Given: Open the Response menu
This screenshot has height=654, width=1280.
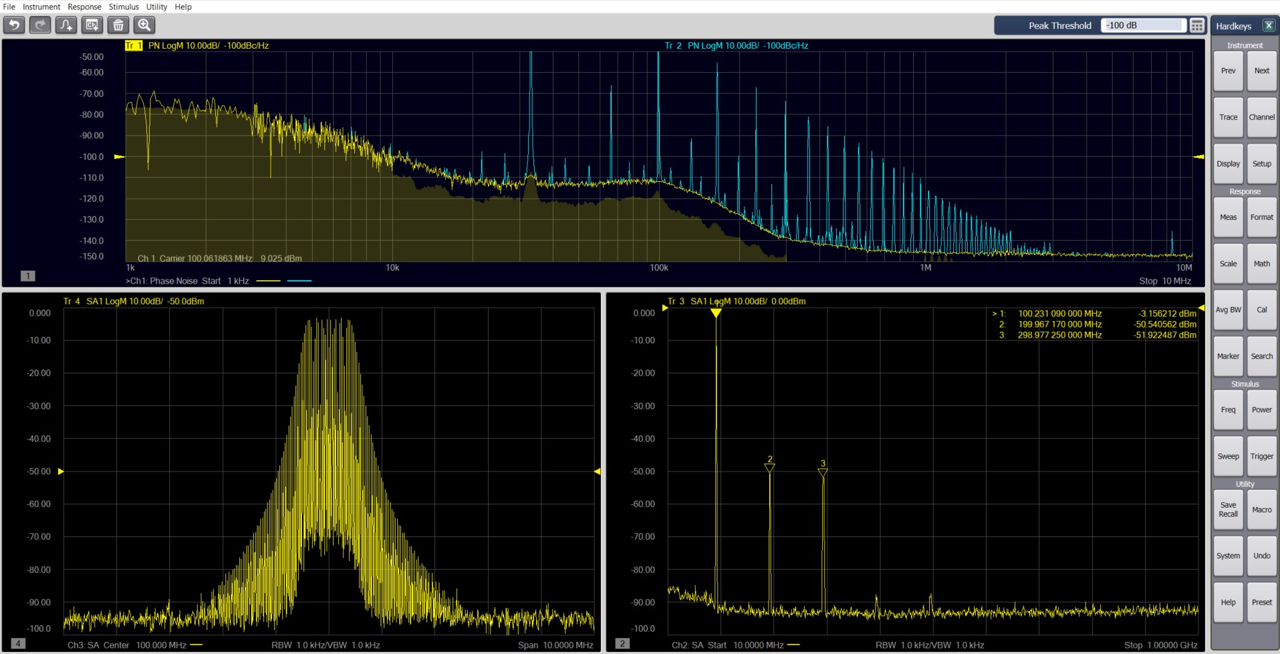Looking at the screenshot, I should click(x=84, y=6).
